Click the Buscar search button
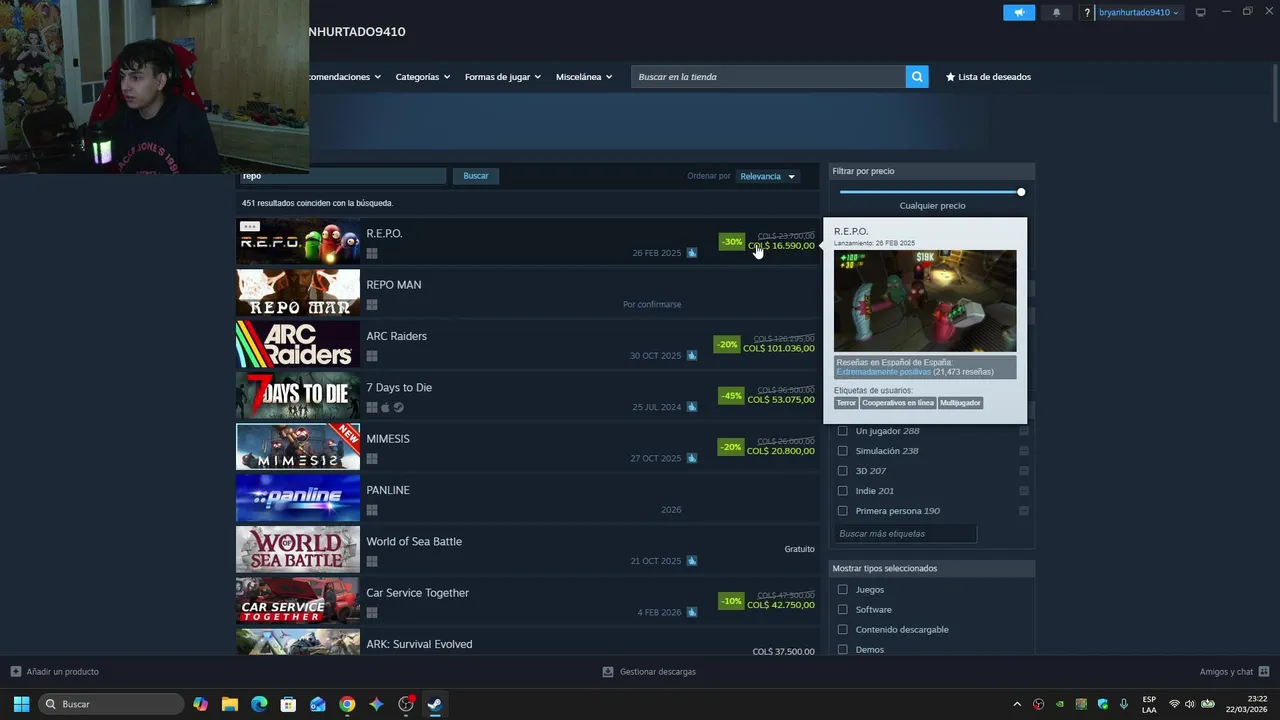Viewport: 1280px width, 720px height. pos(476,176)
